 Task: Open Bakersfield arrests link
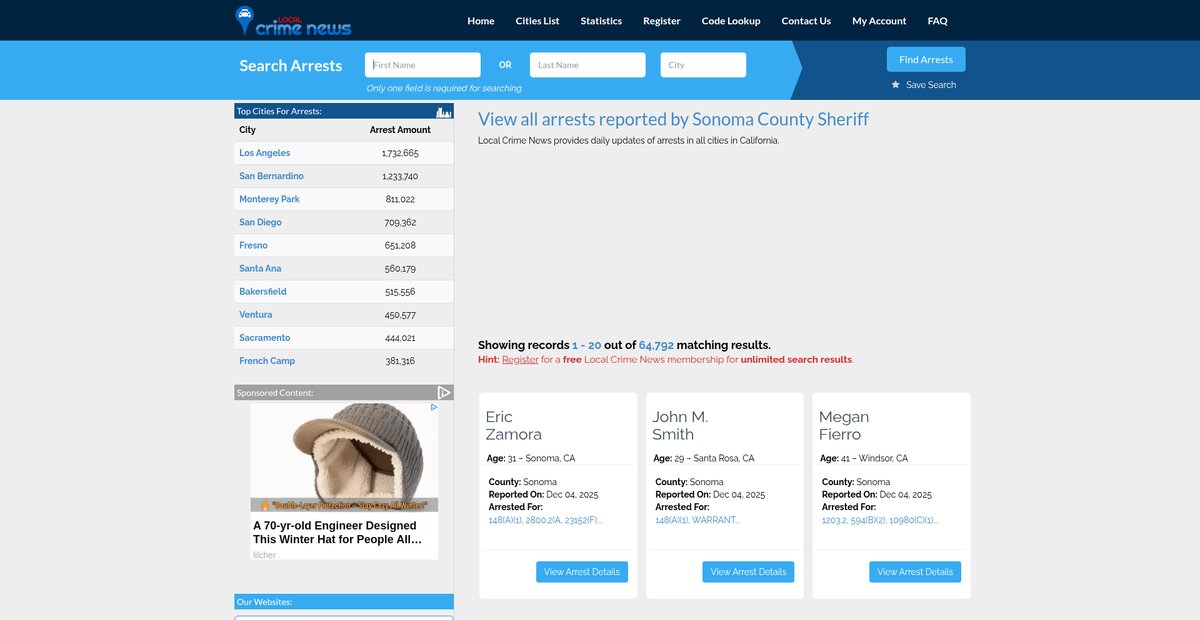pyautogui.click(x=263, y=291)
